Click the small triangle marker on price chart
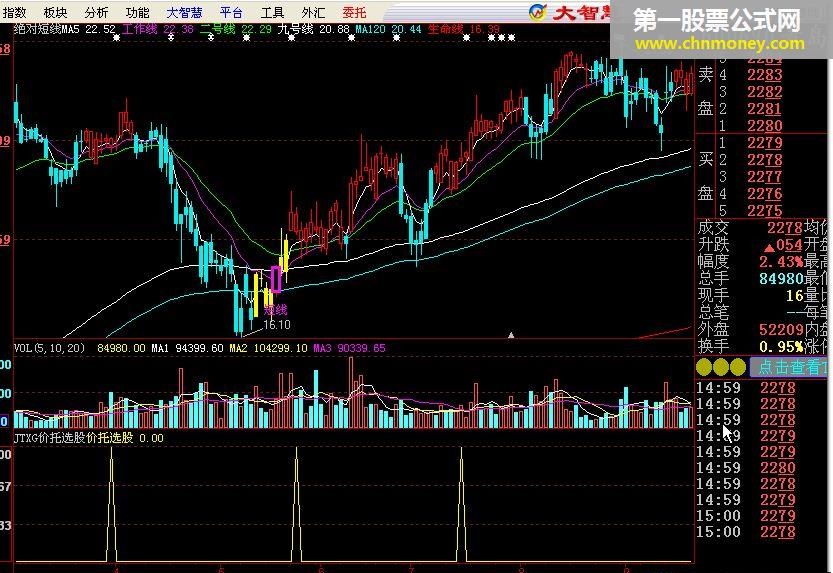The height and width of the screenshot is (573, 833). tap(511, 335)
